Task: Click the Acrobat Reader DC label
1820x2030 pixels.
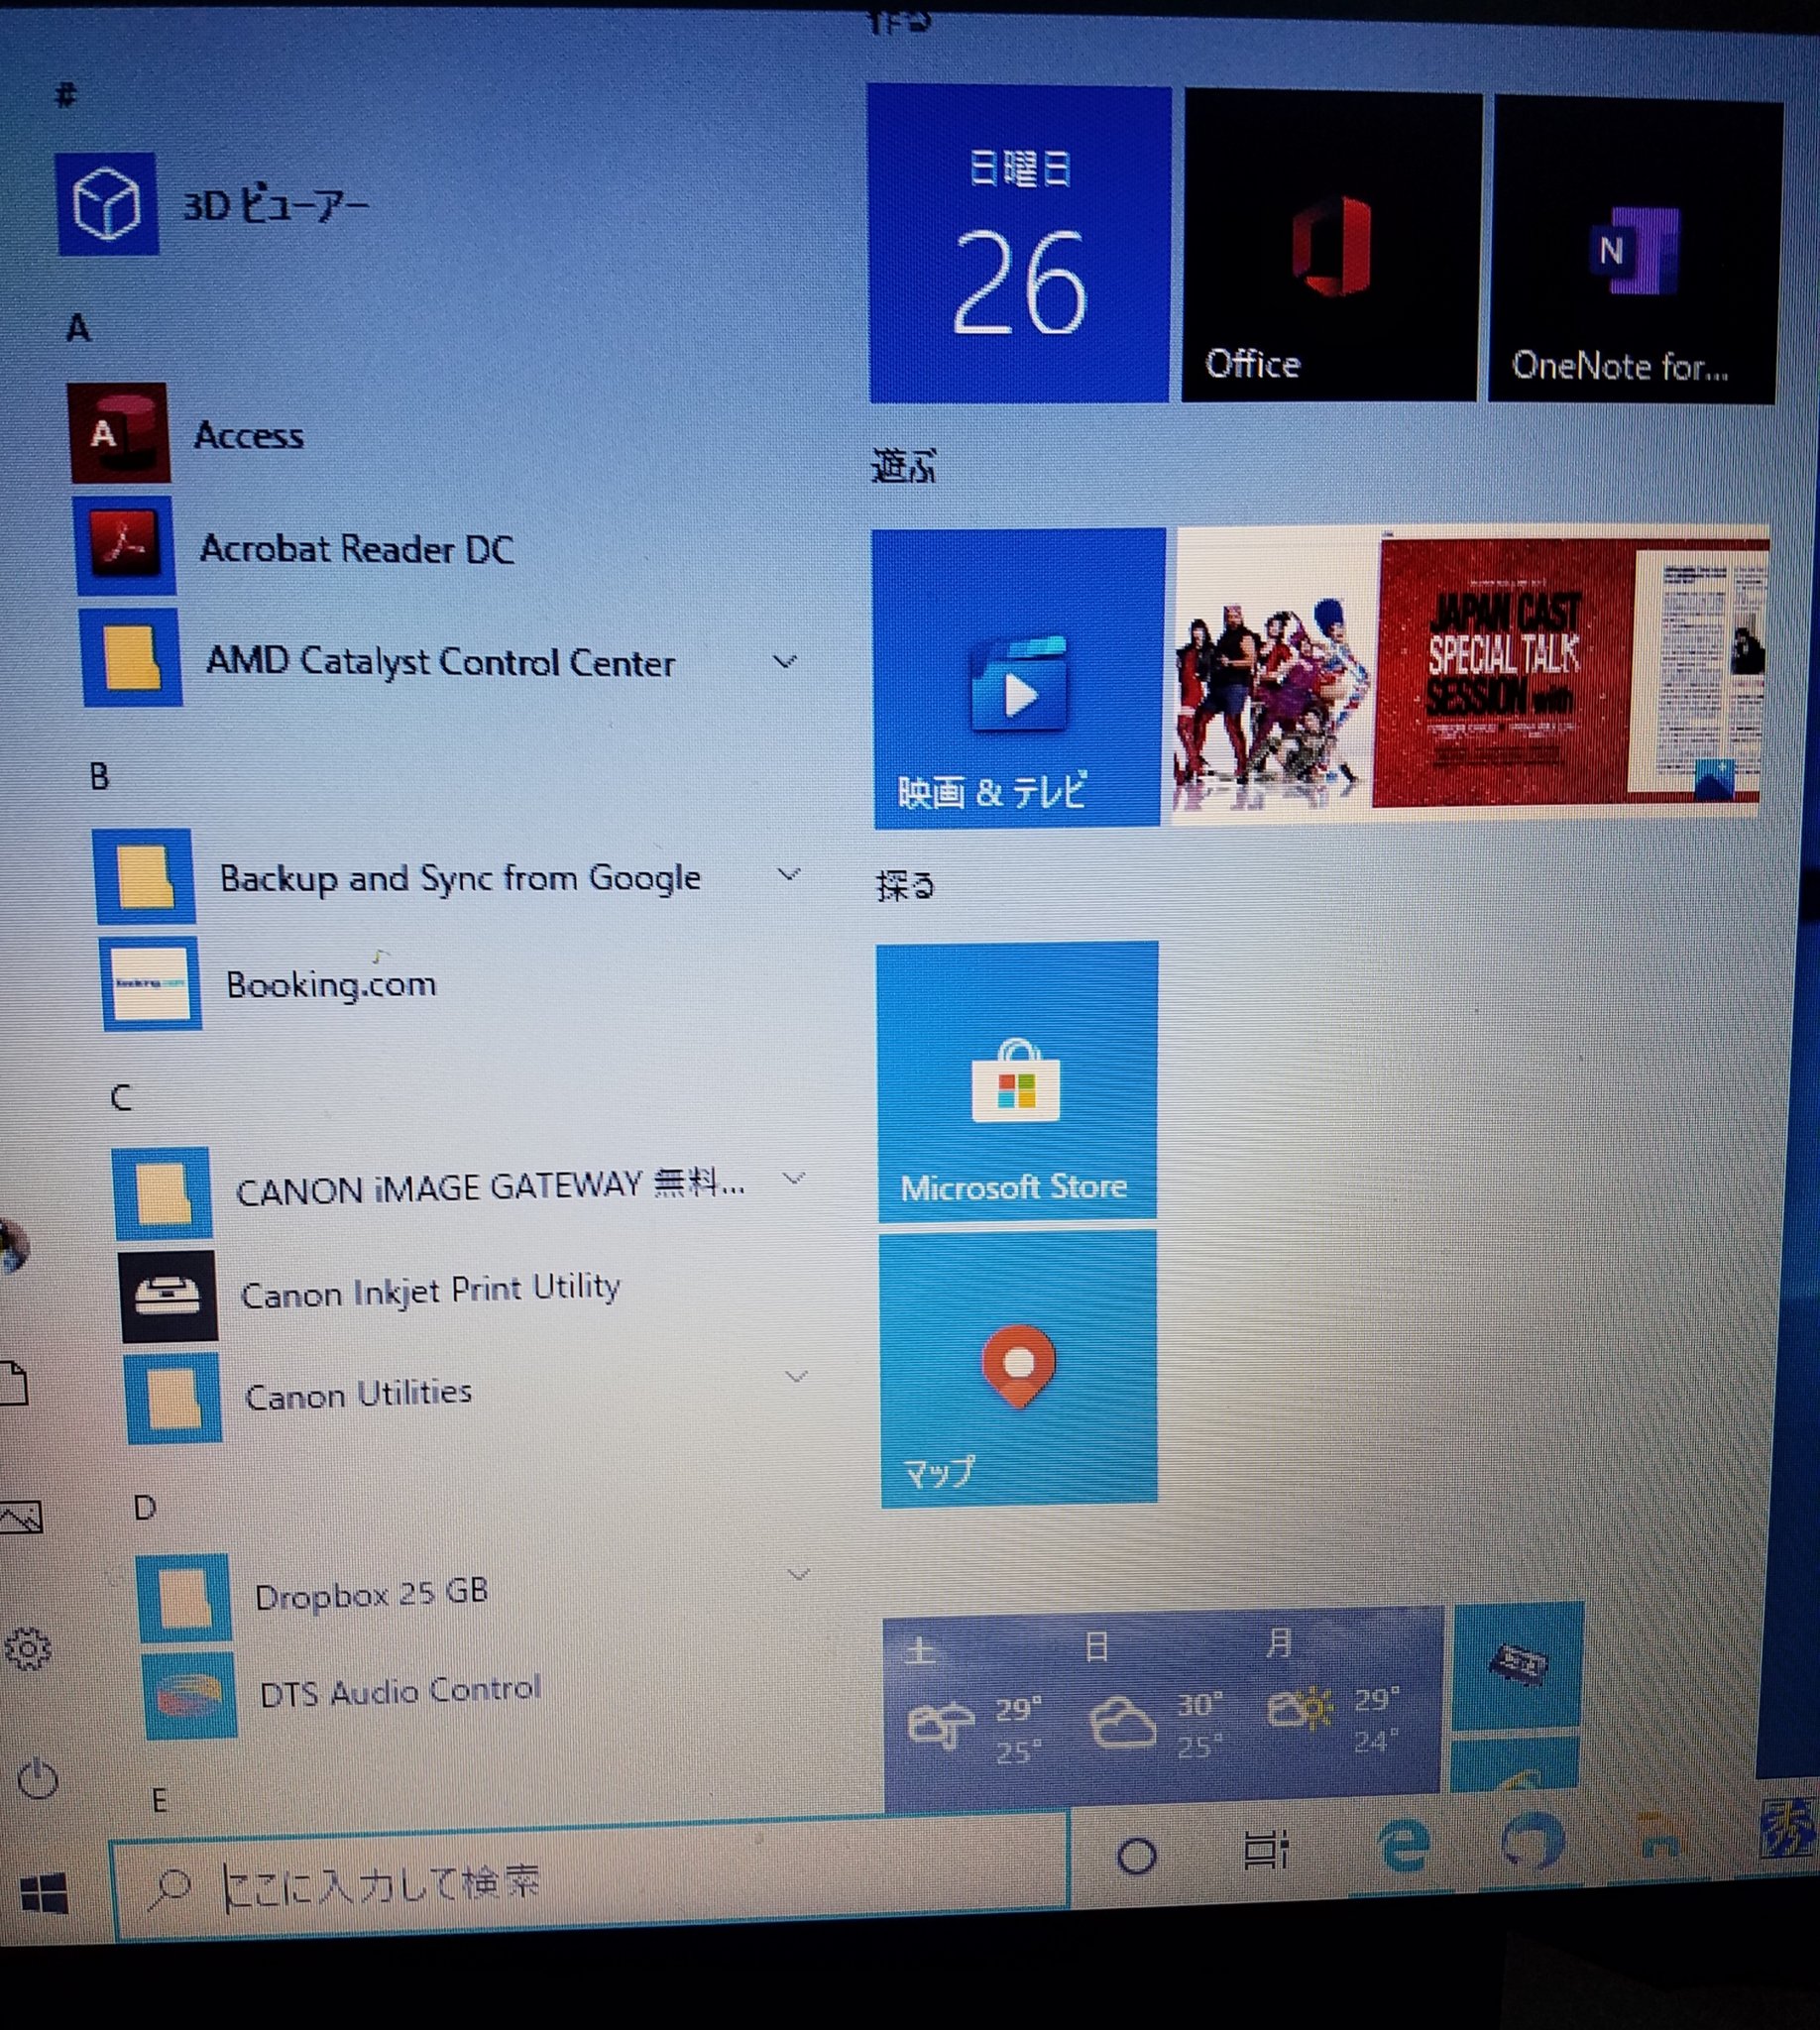Action: pos(357,549)
